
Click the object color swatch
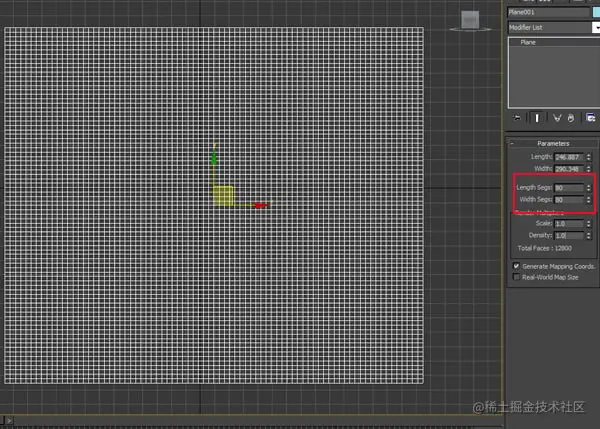(596, 12)
